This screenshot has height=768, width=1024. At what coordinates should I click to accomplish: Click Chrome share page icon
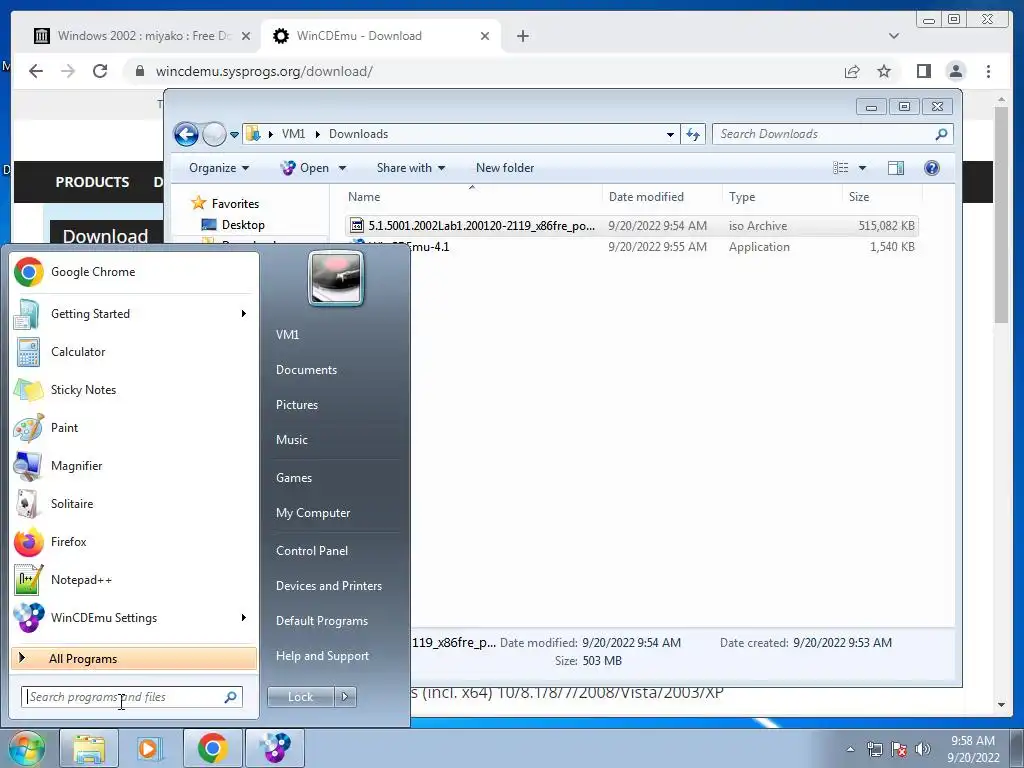(852, 71)
